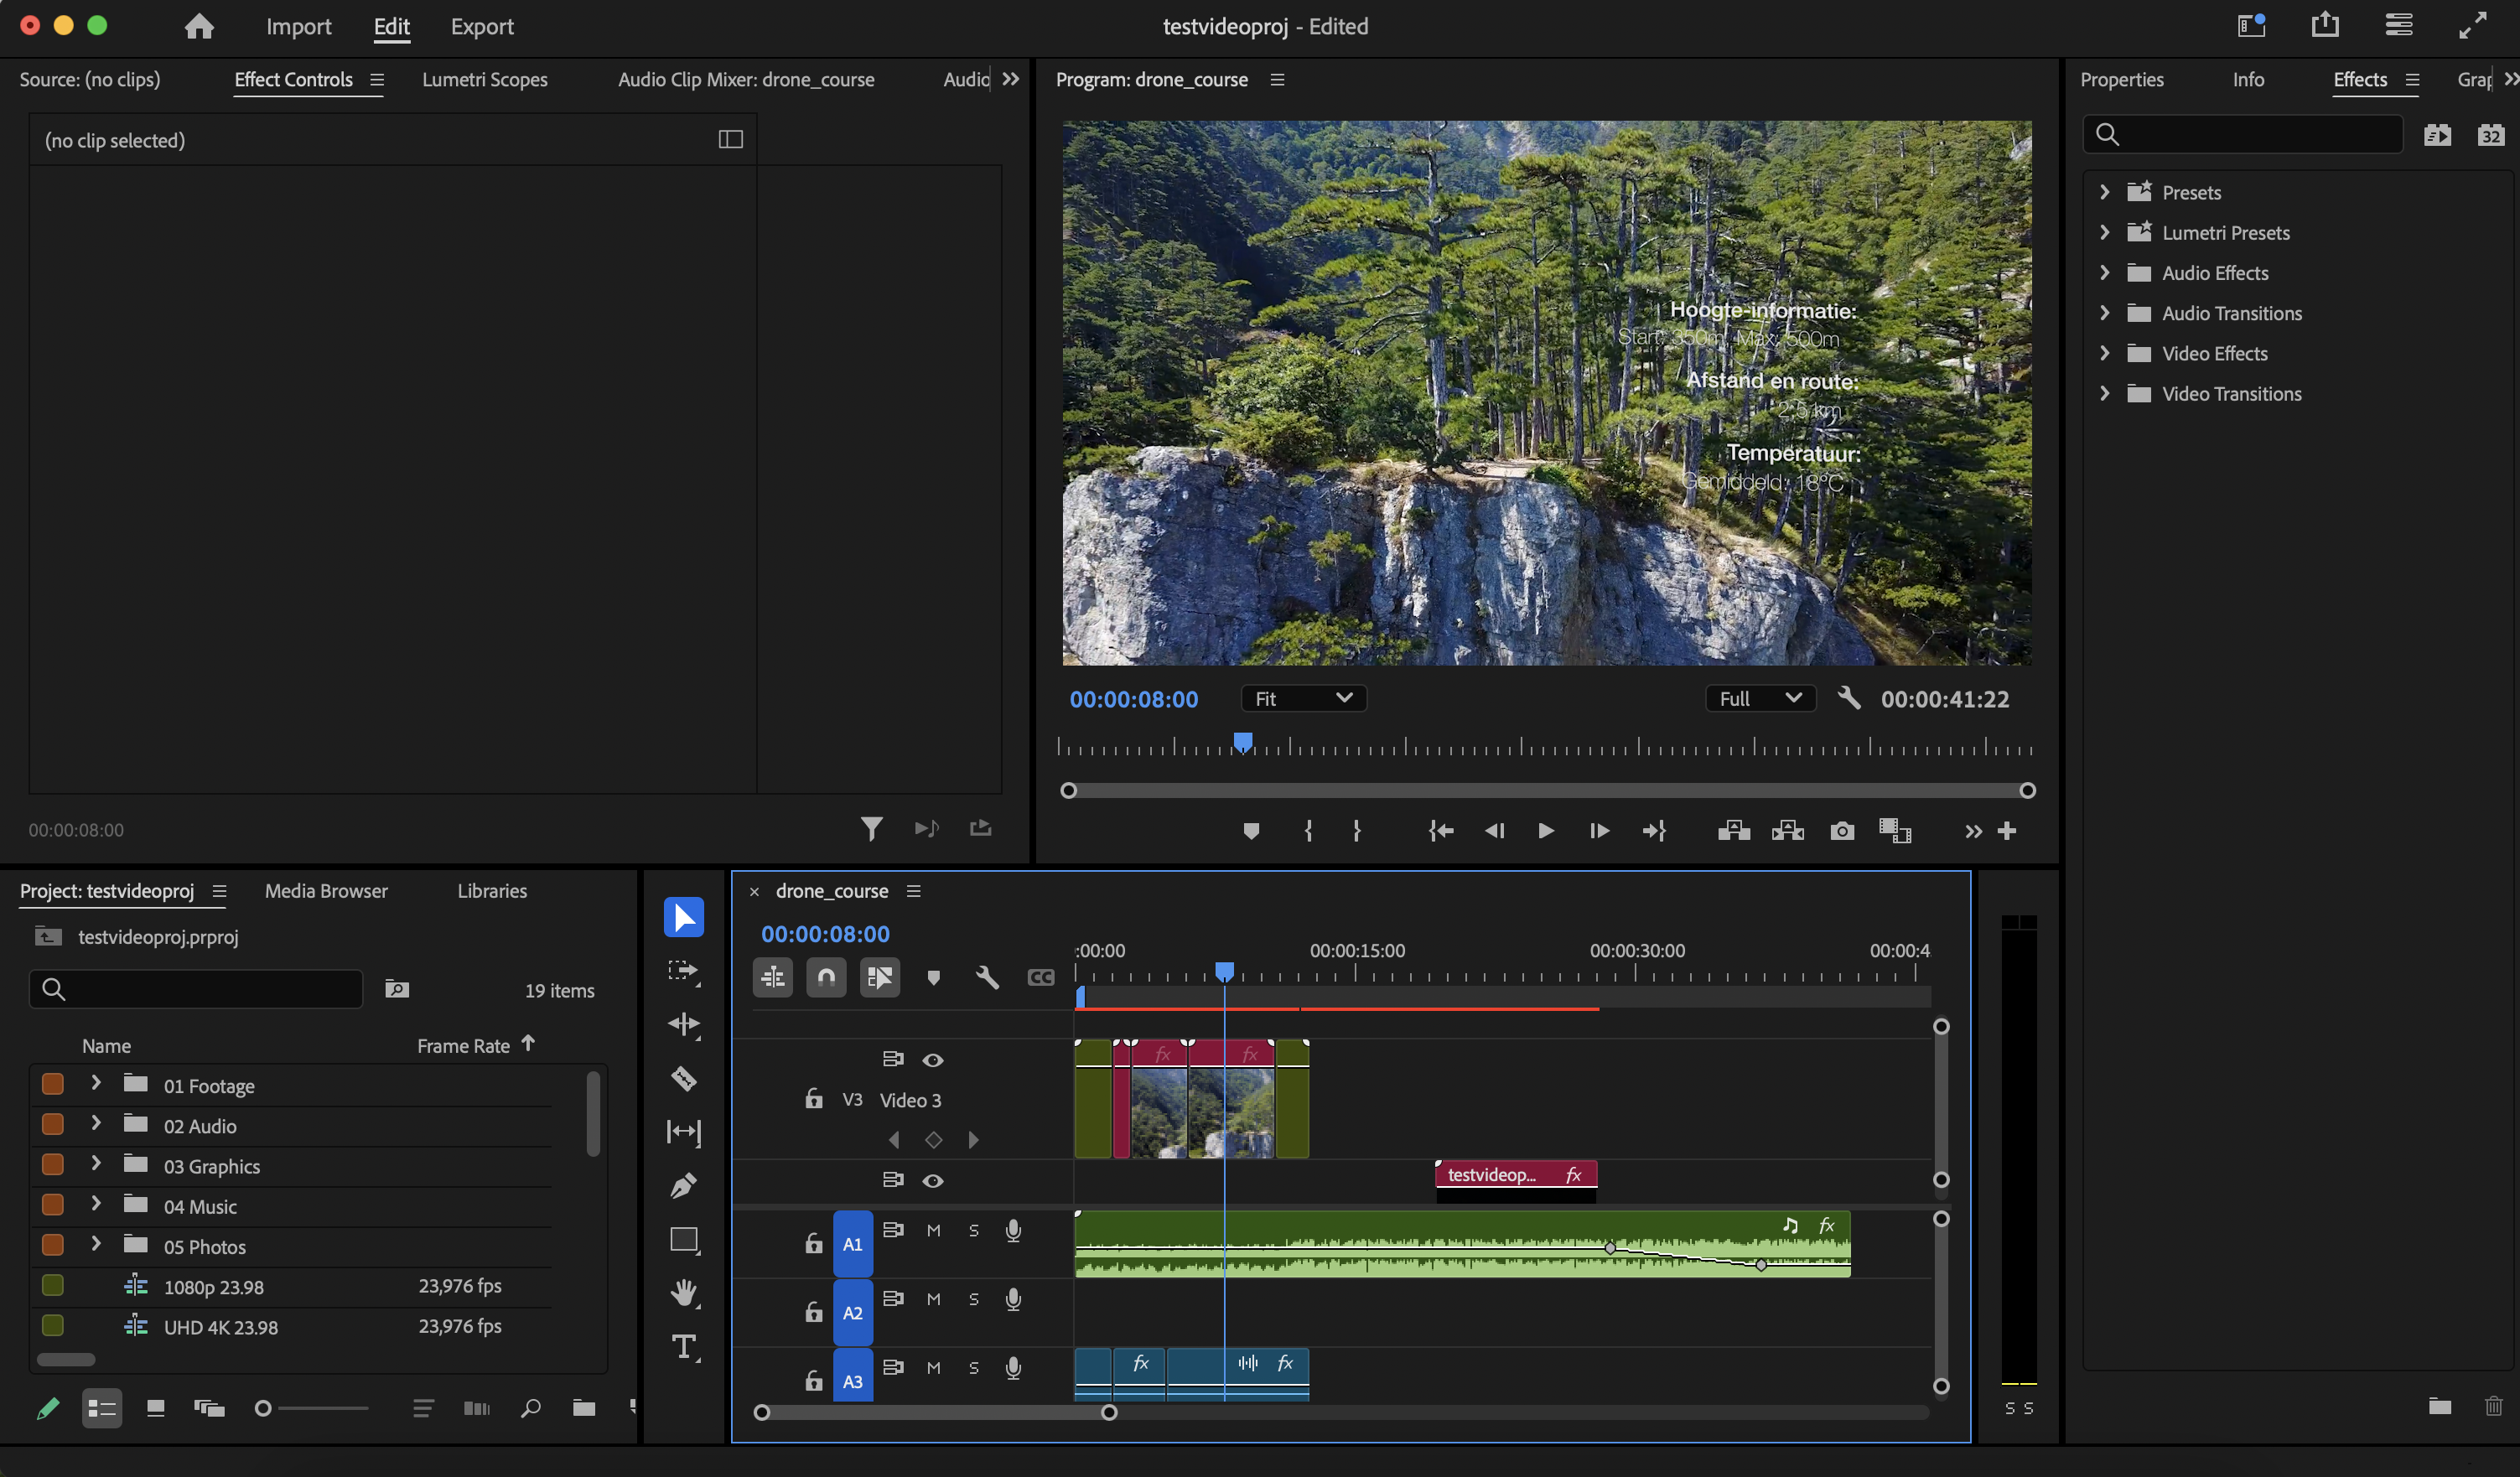2520x1477 pixels.
Task: Select the Hand tool
Action: [683, 1293]
